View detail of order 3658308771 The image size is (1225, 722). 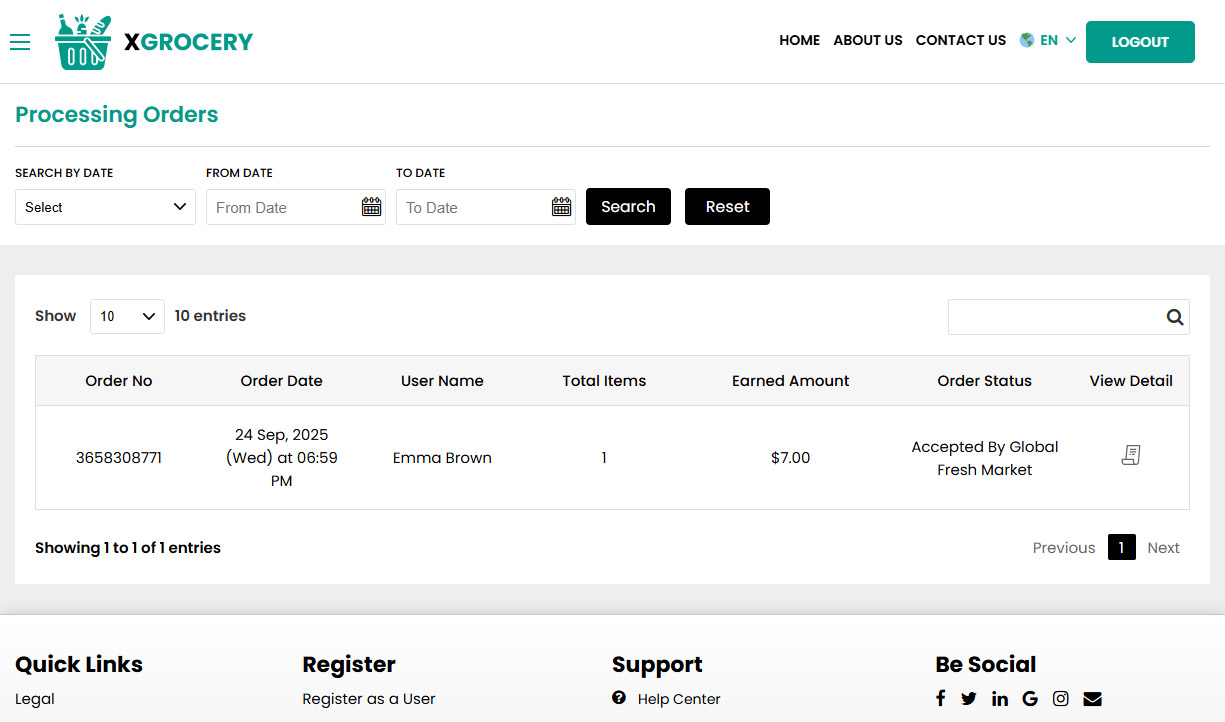1130,456
